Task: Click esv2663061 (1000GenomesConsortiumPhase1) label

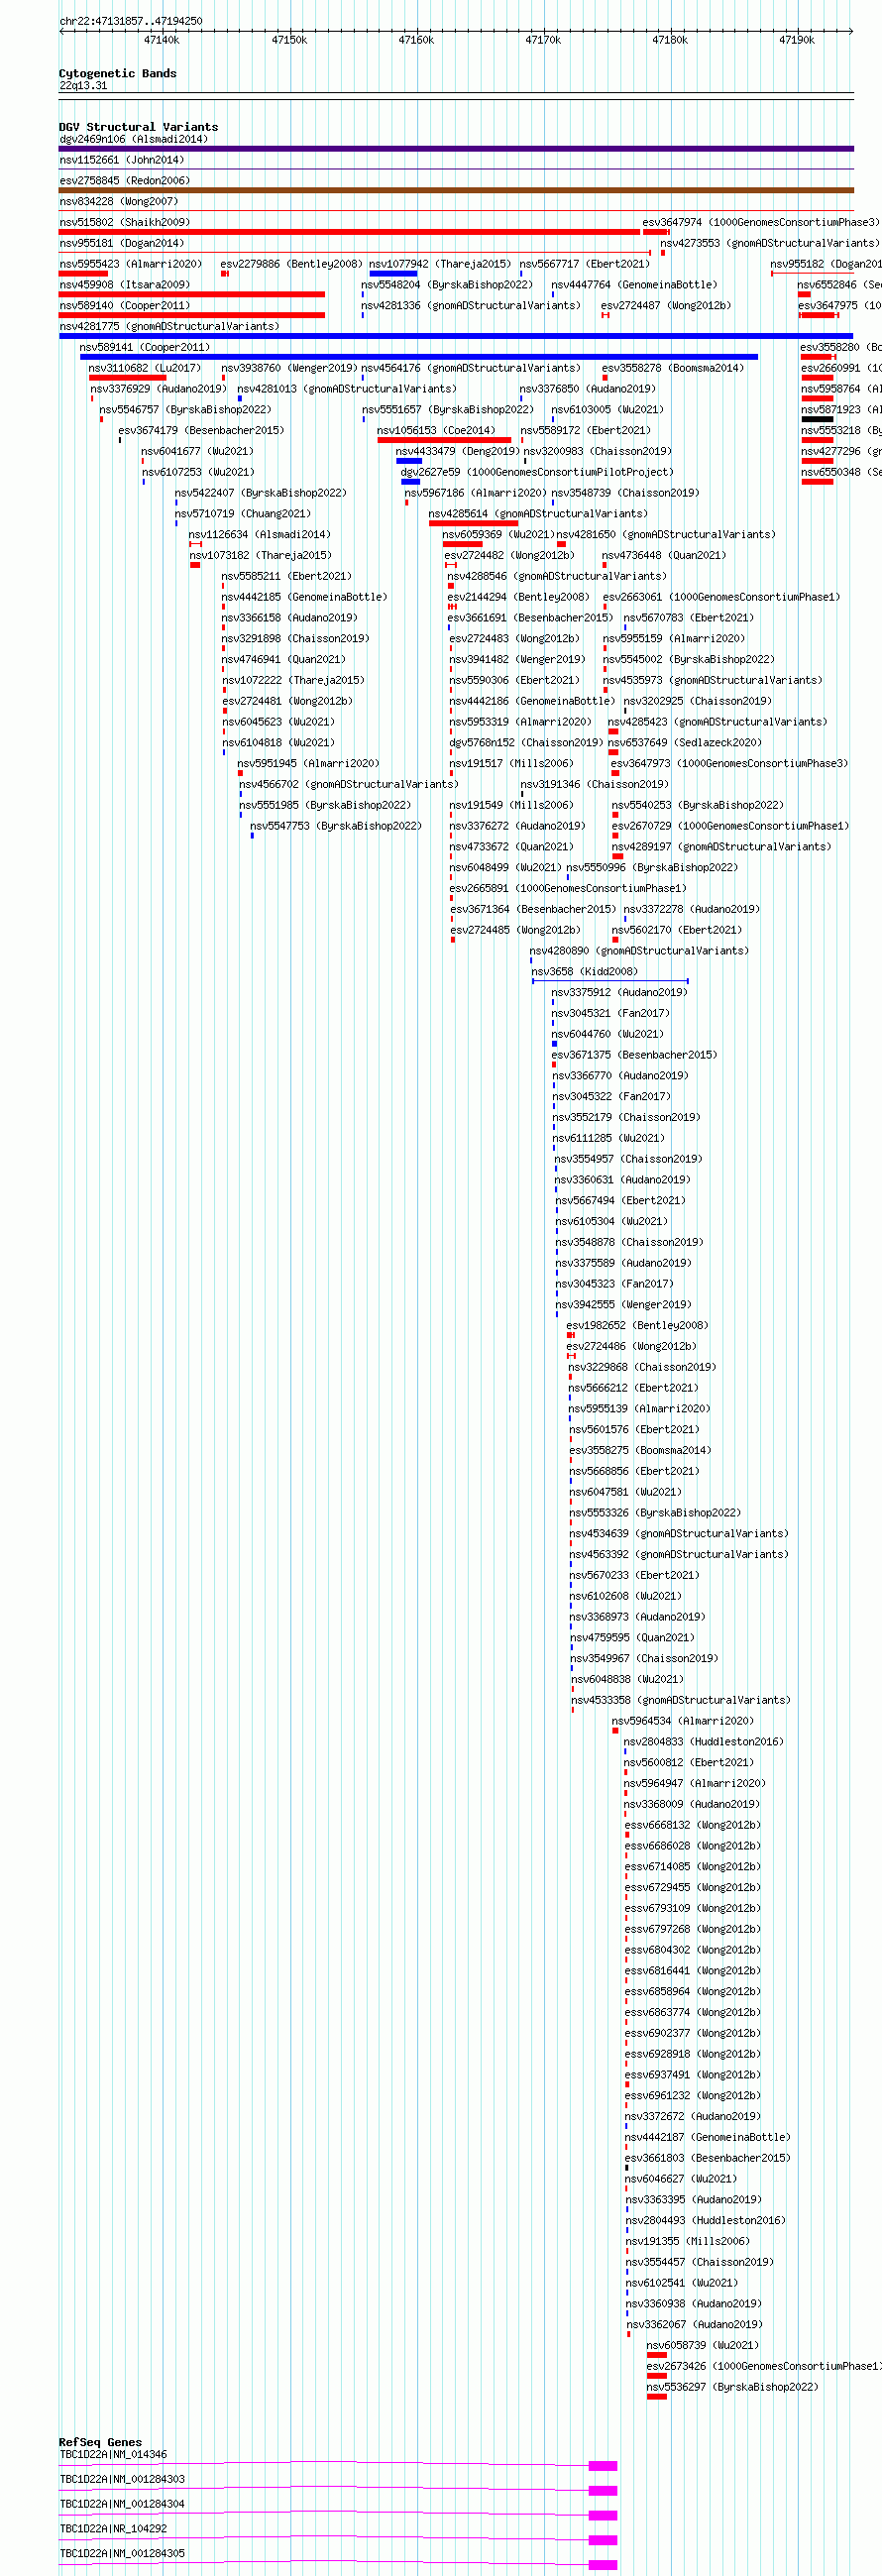Action: (722, 599)
